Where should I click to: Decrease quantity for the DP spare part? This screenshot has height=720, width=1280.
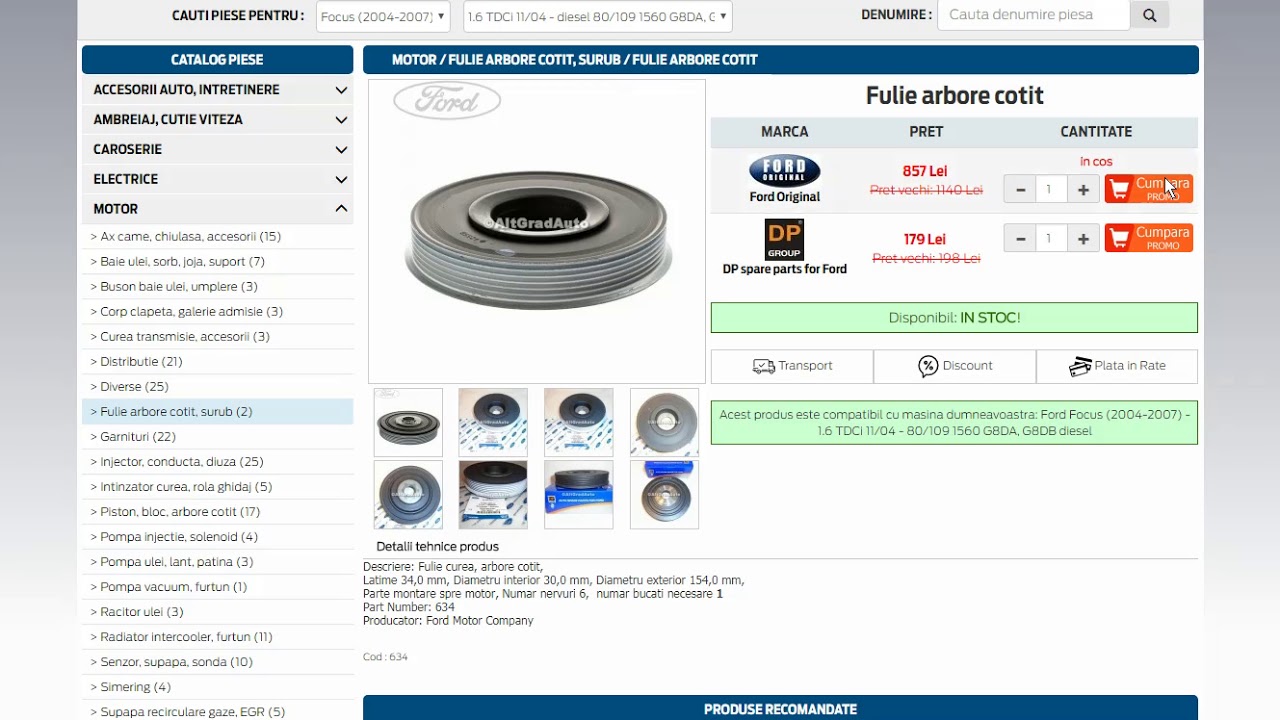pos(1020,238)
